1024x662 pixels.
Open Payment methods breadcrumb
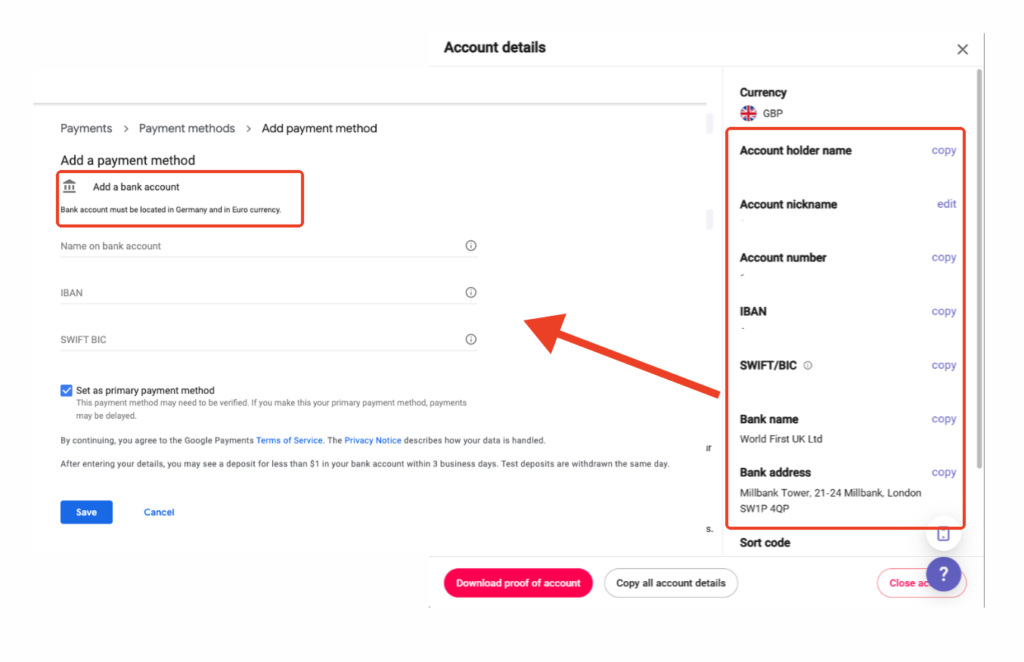pos(187,129)
